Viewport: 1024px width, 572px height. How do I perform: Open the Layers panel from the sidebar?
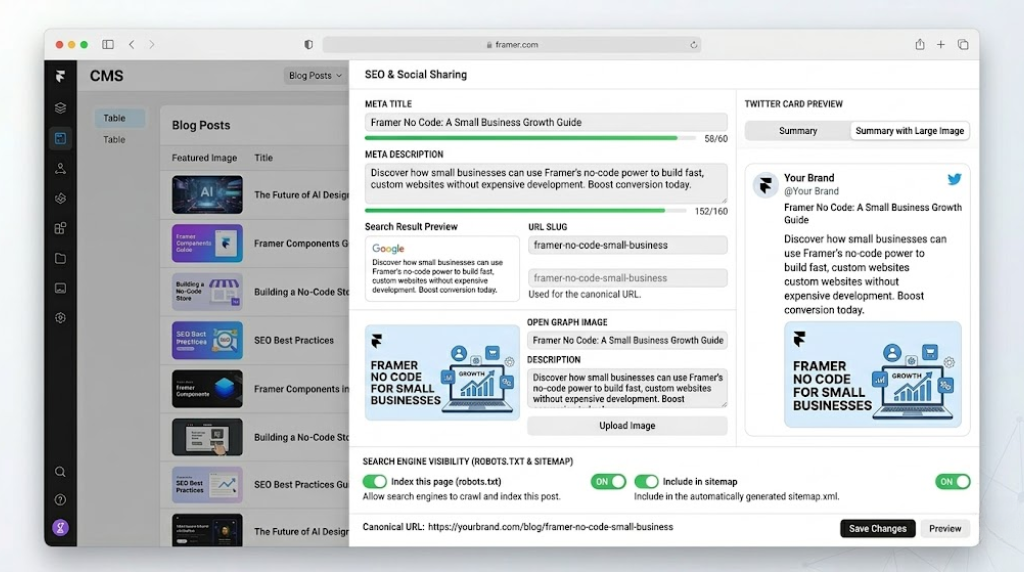(61, 108)
